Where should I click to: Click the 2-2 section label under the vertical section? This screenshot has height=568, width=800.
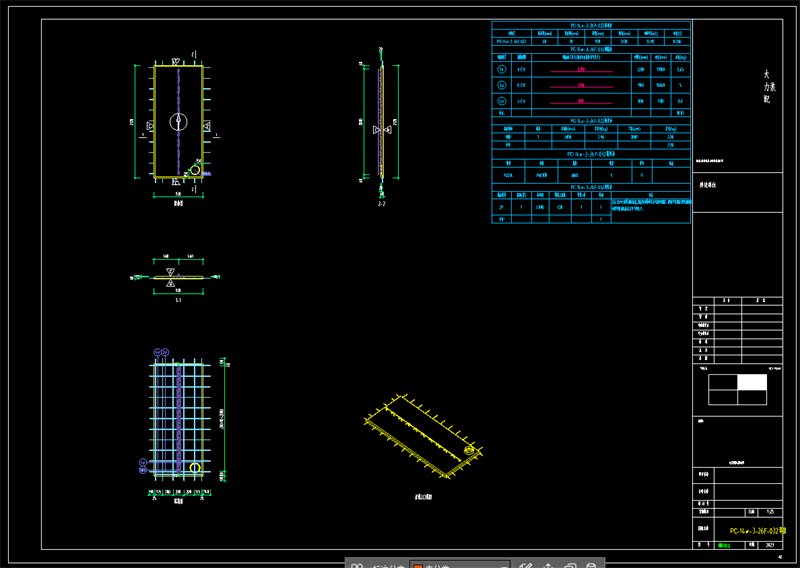(382, 204)
